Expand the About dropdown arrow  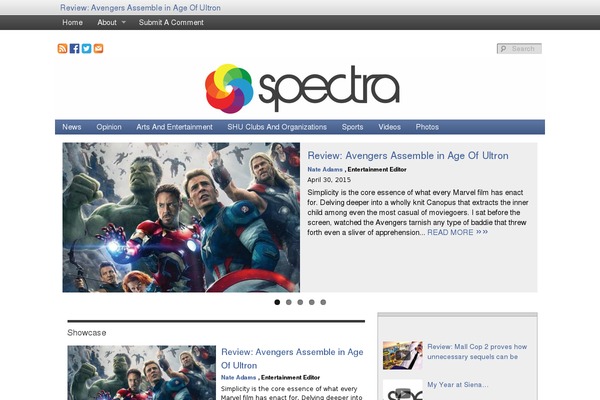coord(124,23)
